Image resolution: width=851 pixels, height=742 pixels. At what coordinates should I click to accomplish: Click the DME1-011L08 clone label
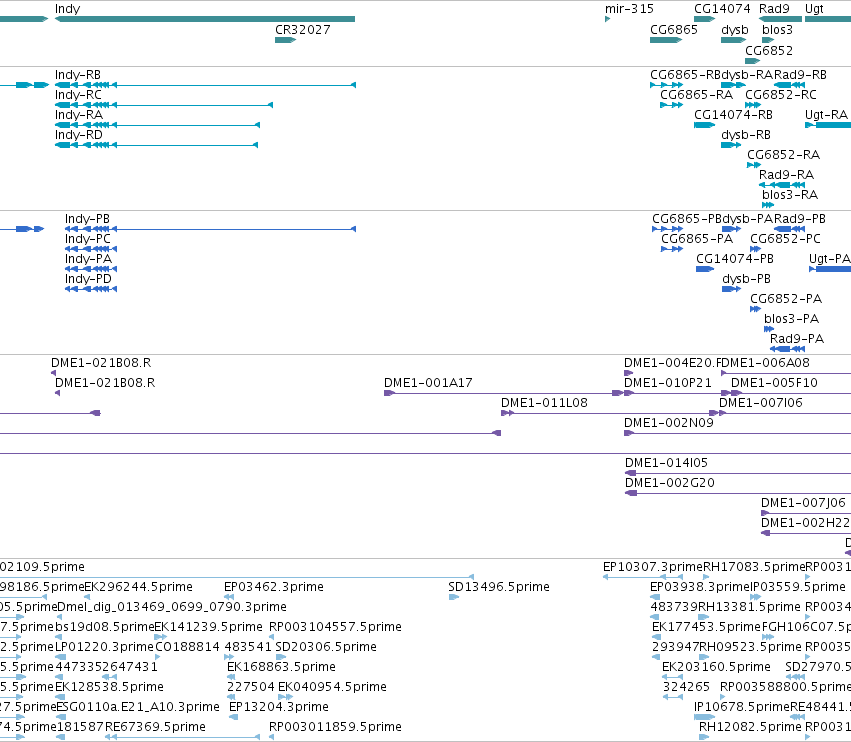pyautogui.click(x=544, y=403)
